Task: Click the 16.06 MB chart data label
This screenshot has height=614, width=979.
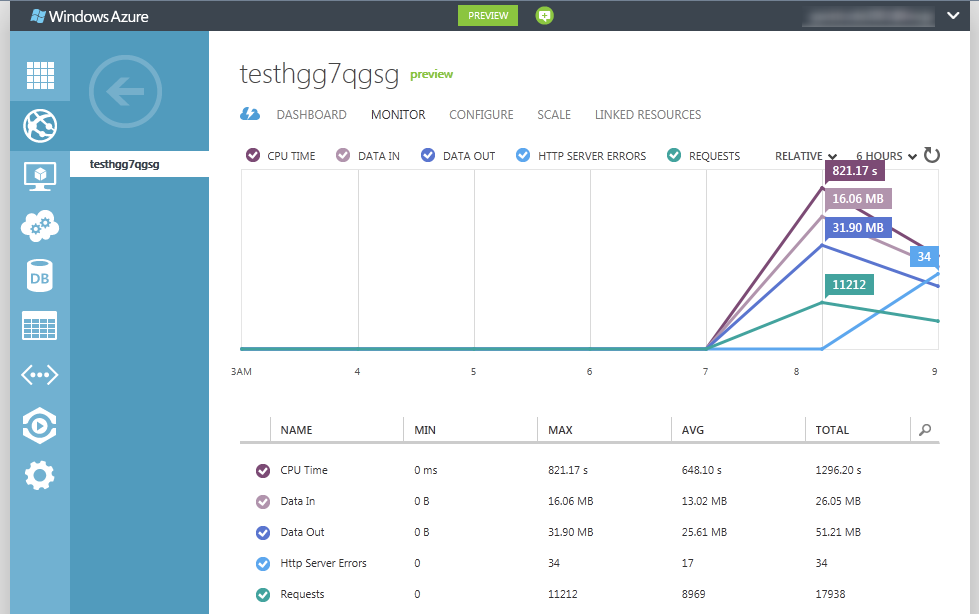Action: coord(858,199)
